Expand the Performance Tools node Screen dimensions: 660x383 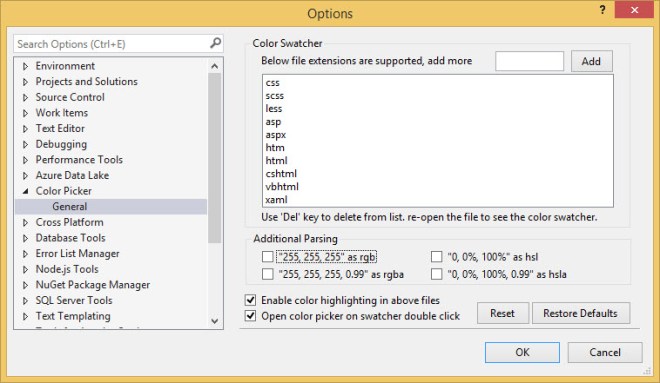coord(25,160)
